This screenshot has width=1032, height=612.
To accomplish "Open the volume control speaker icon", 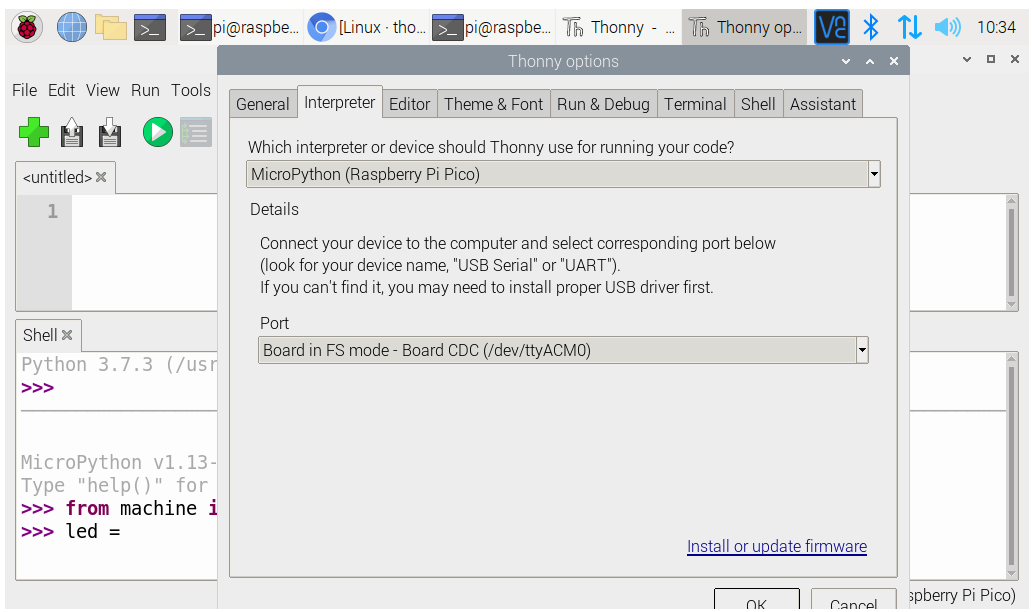I will 948,28.
